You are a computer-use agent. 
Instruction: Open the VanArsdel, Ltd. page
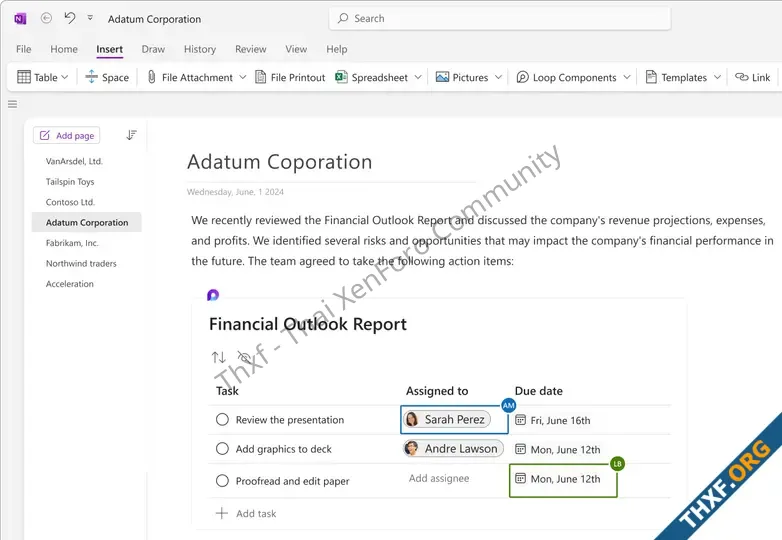[x=74, y=161]
